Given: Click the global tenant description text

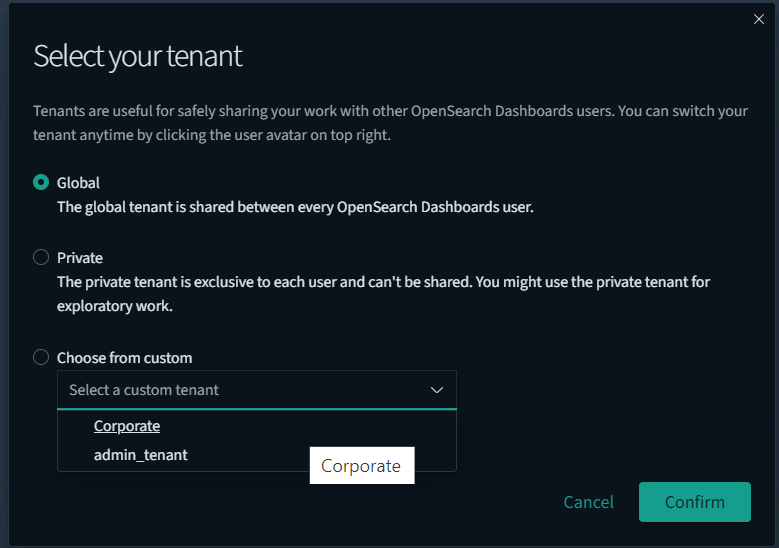Looking at the screenshot, I should tap(295, 208).
